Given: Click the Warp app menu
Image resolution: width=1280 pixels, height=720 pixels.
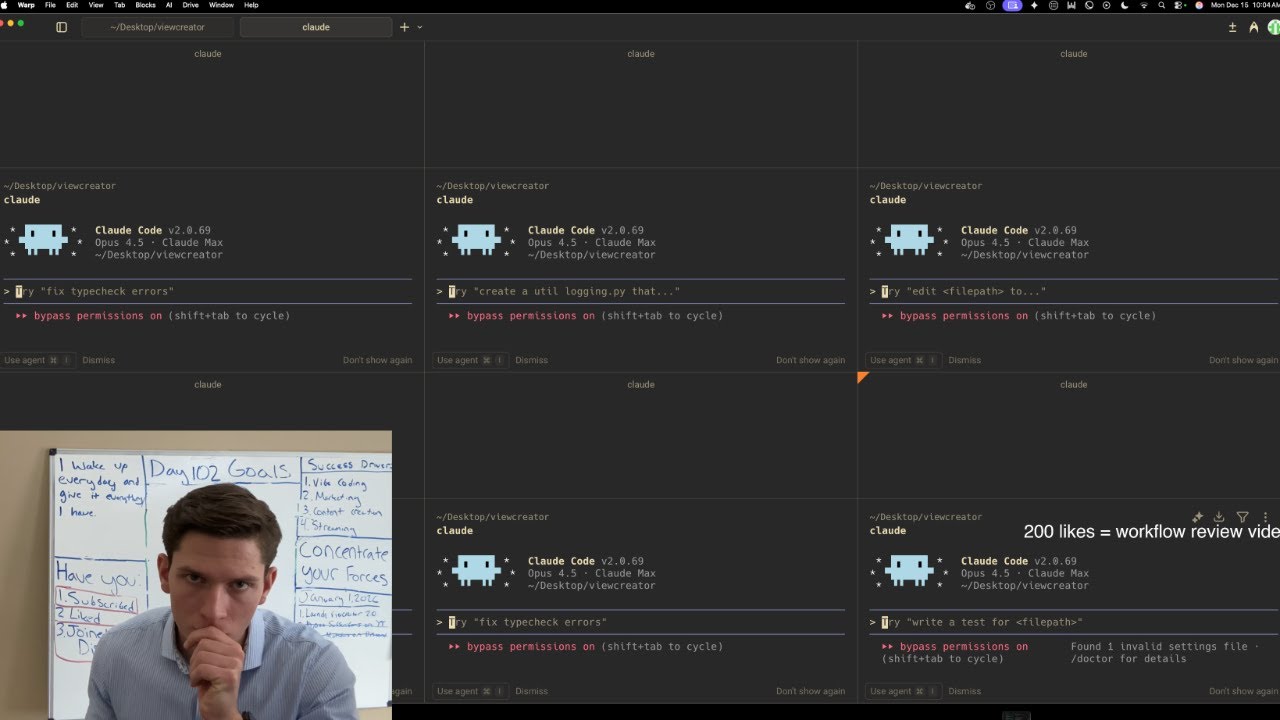Looking at the screenshot, I should click(26, 5).
